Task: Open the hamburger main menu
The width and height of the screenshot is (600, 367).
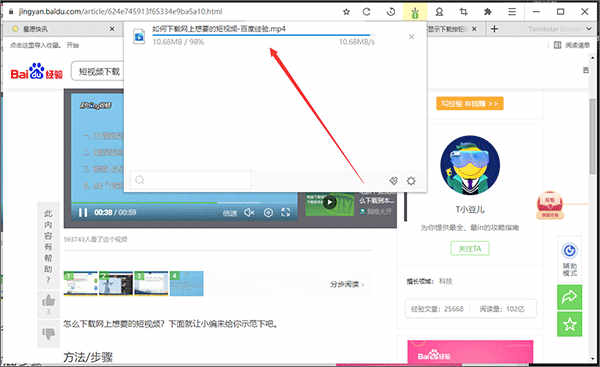Action: (x=512, y=12)
